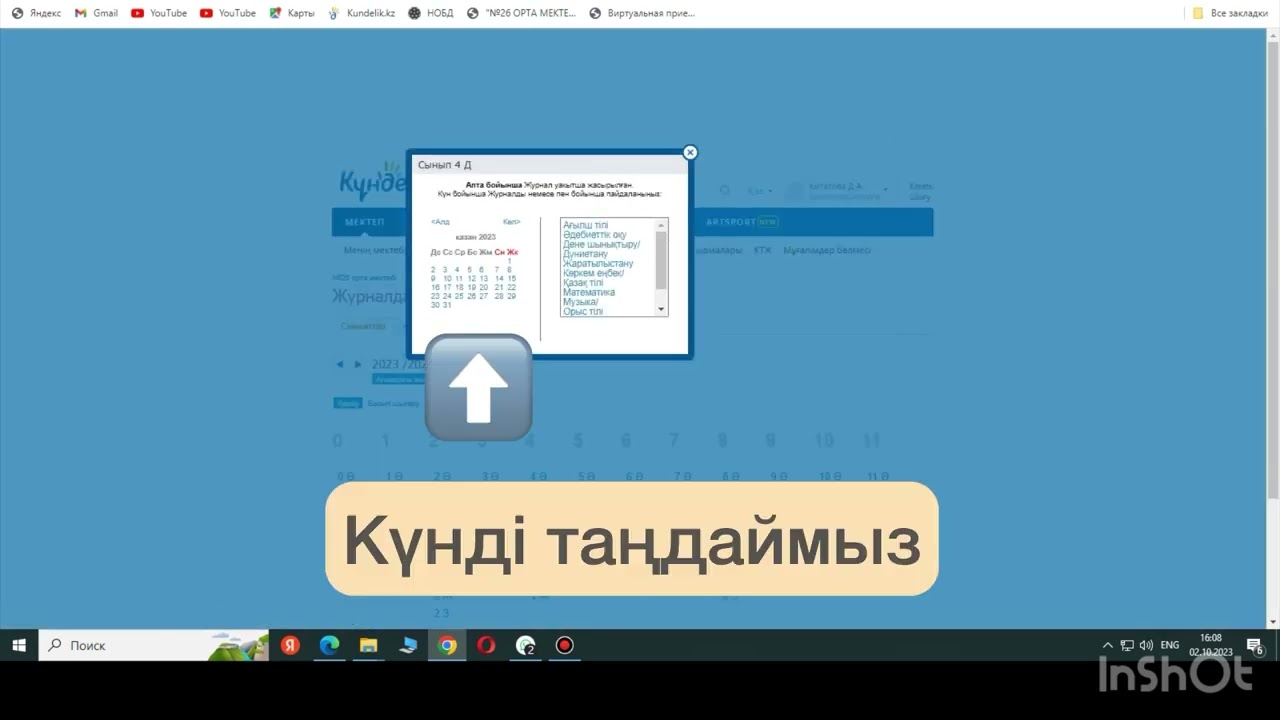The height and width of the screenshot is (720, 1280).
Task: Click the Поиск taskbar search box
Action: point(153,645)
